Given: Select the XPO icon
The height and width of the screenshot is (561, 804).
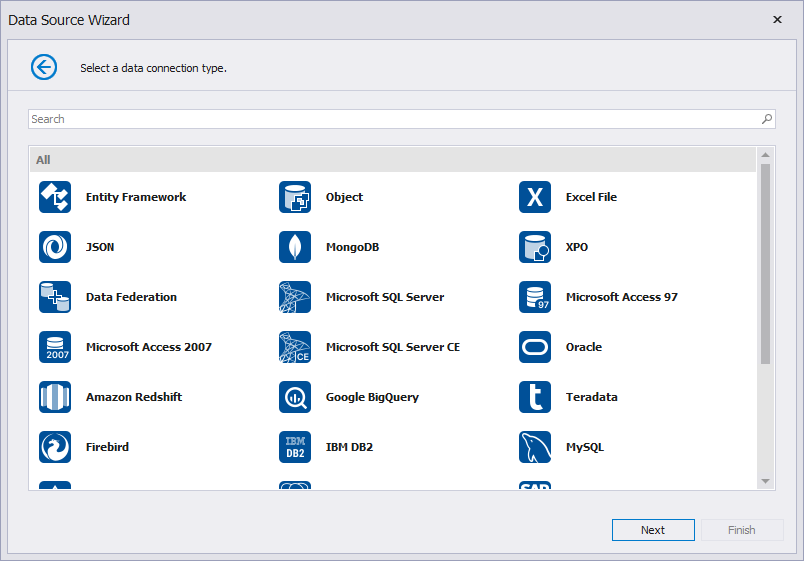Looking at the screenshot, I should coord(535,247).
